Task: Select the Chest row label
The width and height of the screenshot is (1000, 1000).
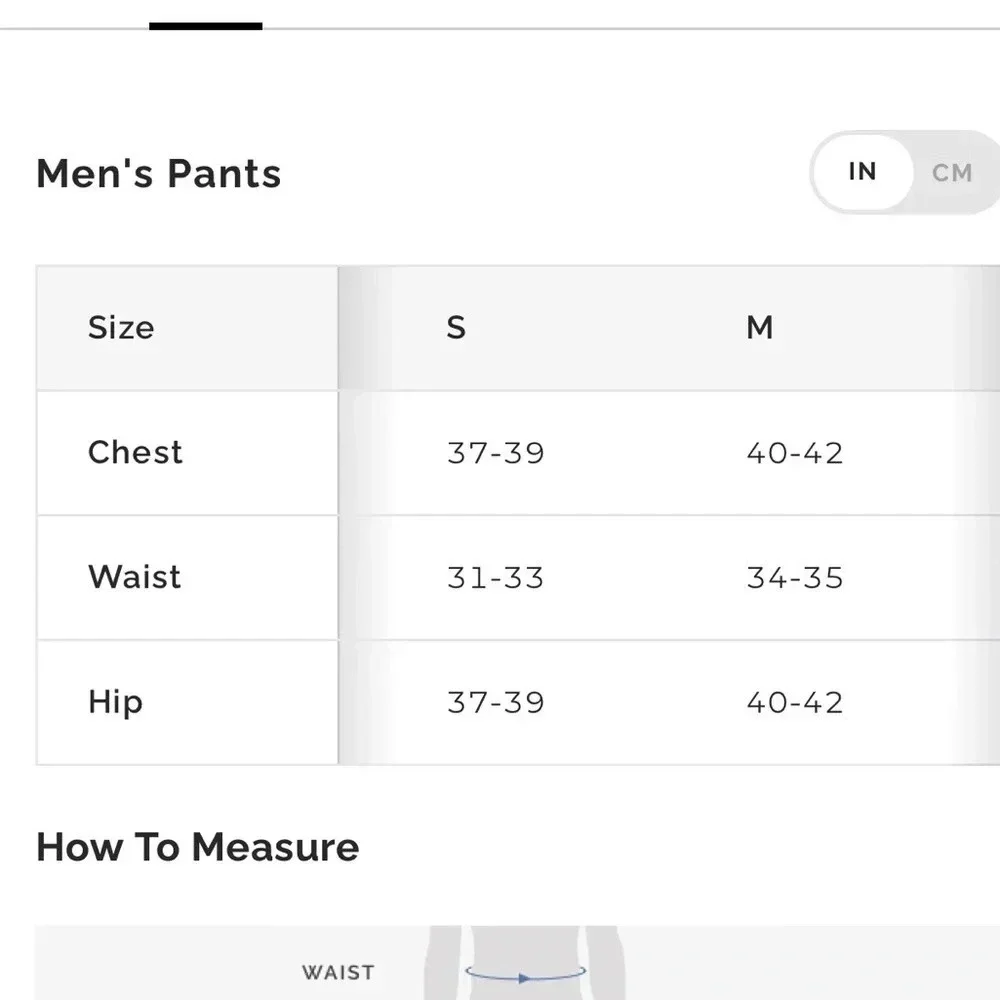Action: [x=135, y=452]
